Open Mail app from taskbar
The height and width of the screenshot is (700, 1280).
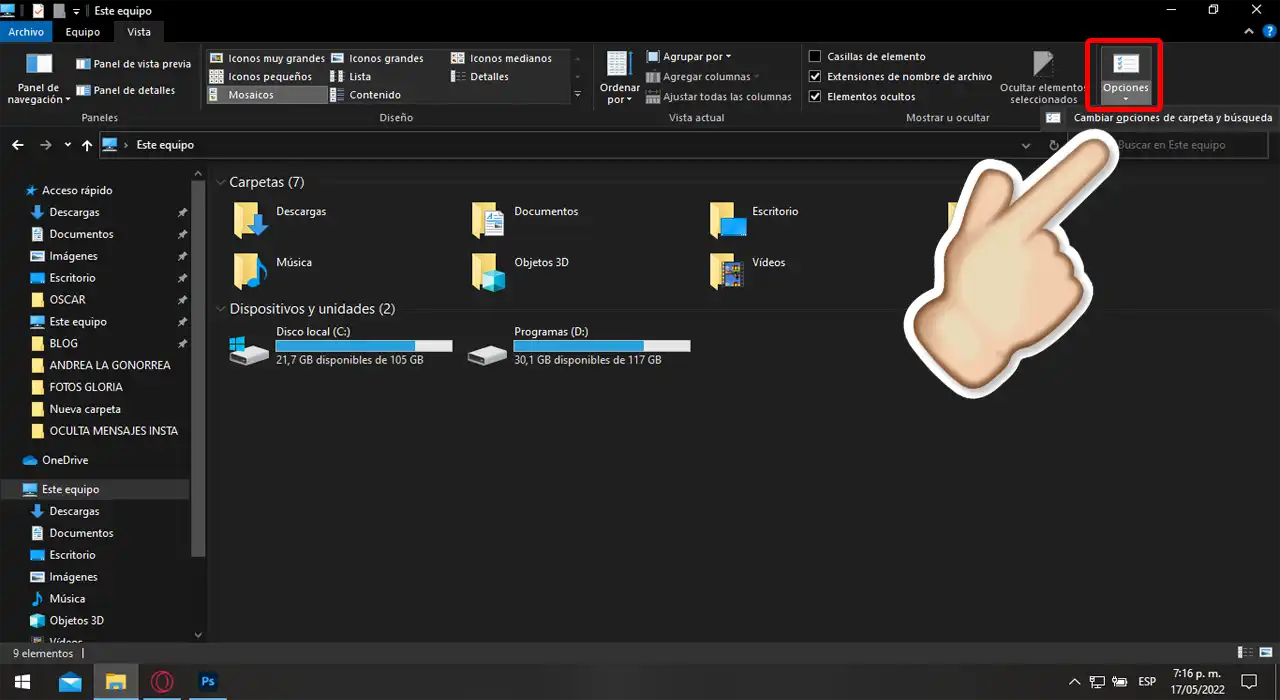click(x=70, y=682)
